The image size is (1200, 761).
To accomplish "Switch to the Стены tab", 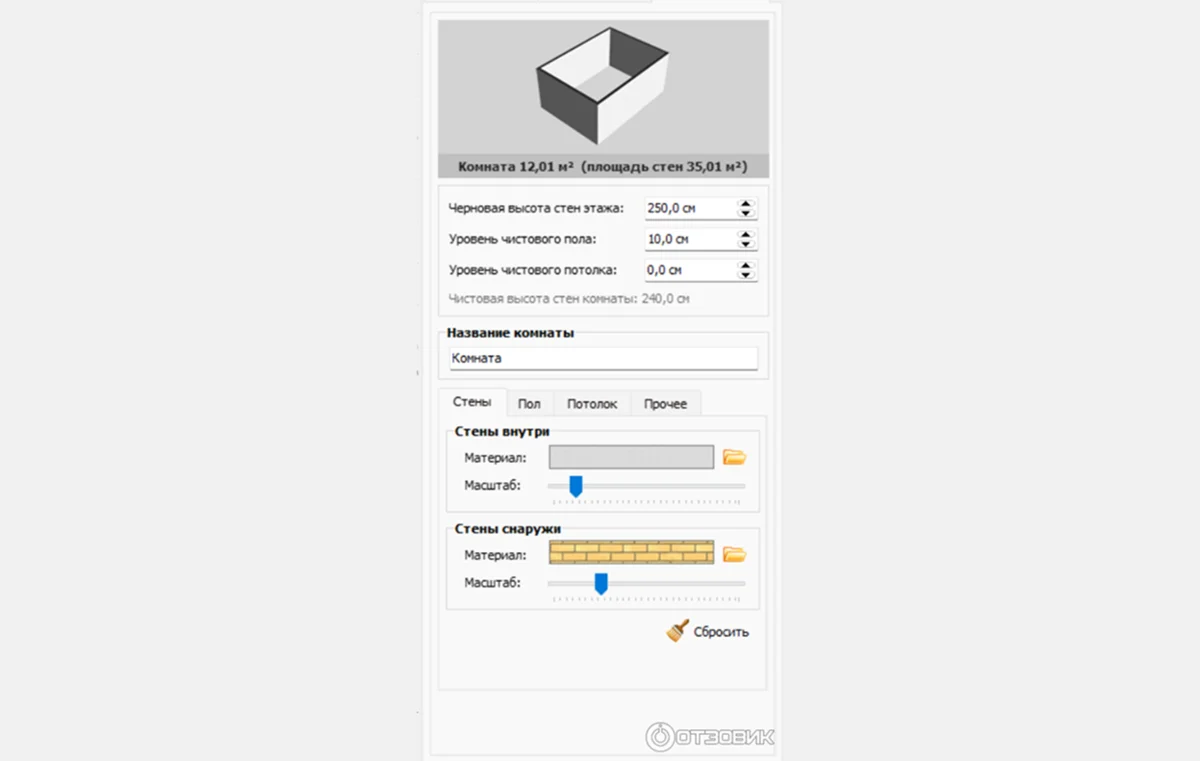I will tap(472, 402).
